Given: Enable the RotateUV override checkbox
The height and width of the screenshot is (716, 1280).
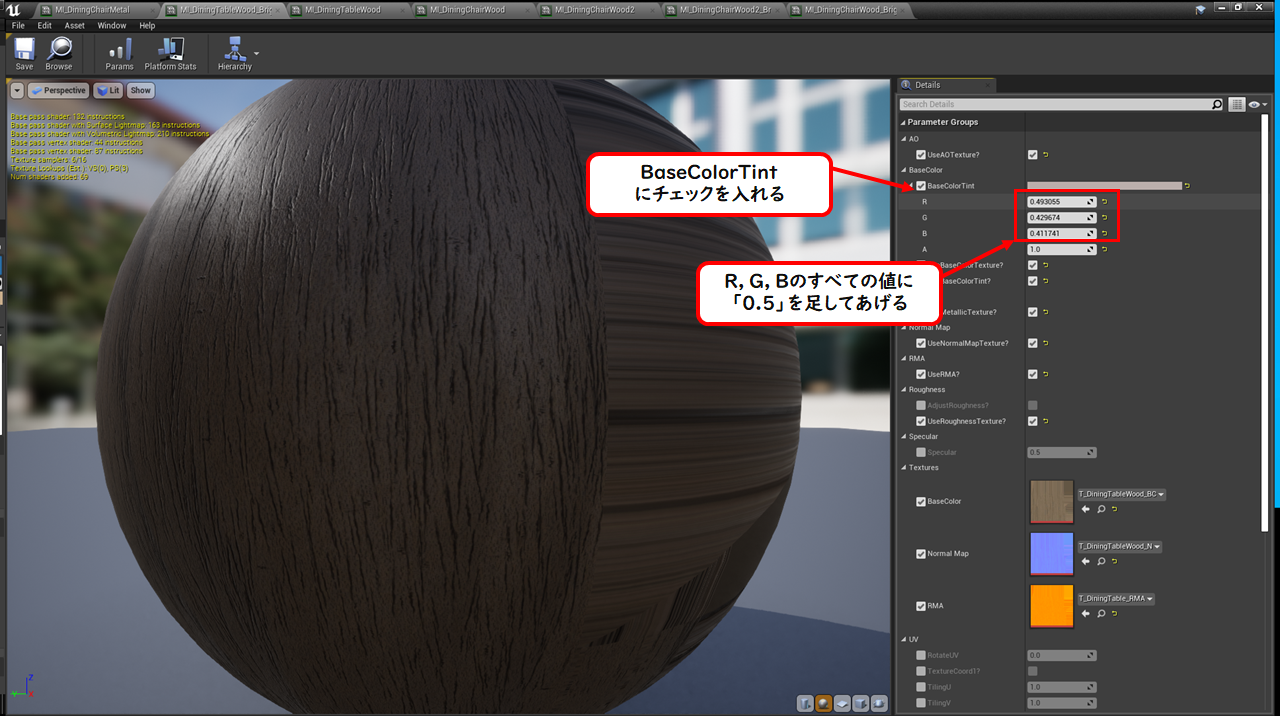Looking at the screenshot, I should coord(921,655).
